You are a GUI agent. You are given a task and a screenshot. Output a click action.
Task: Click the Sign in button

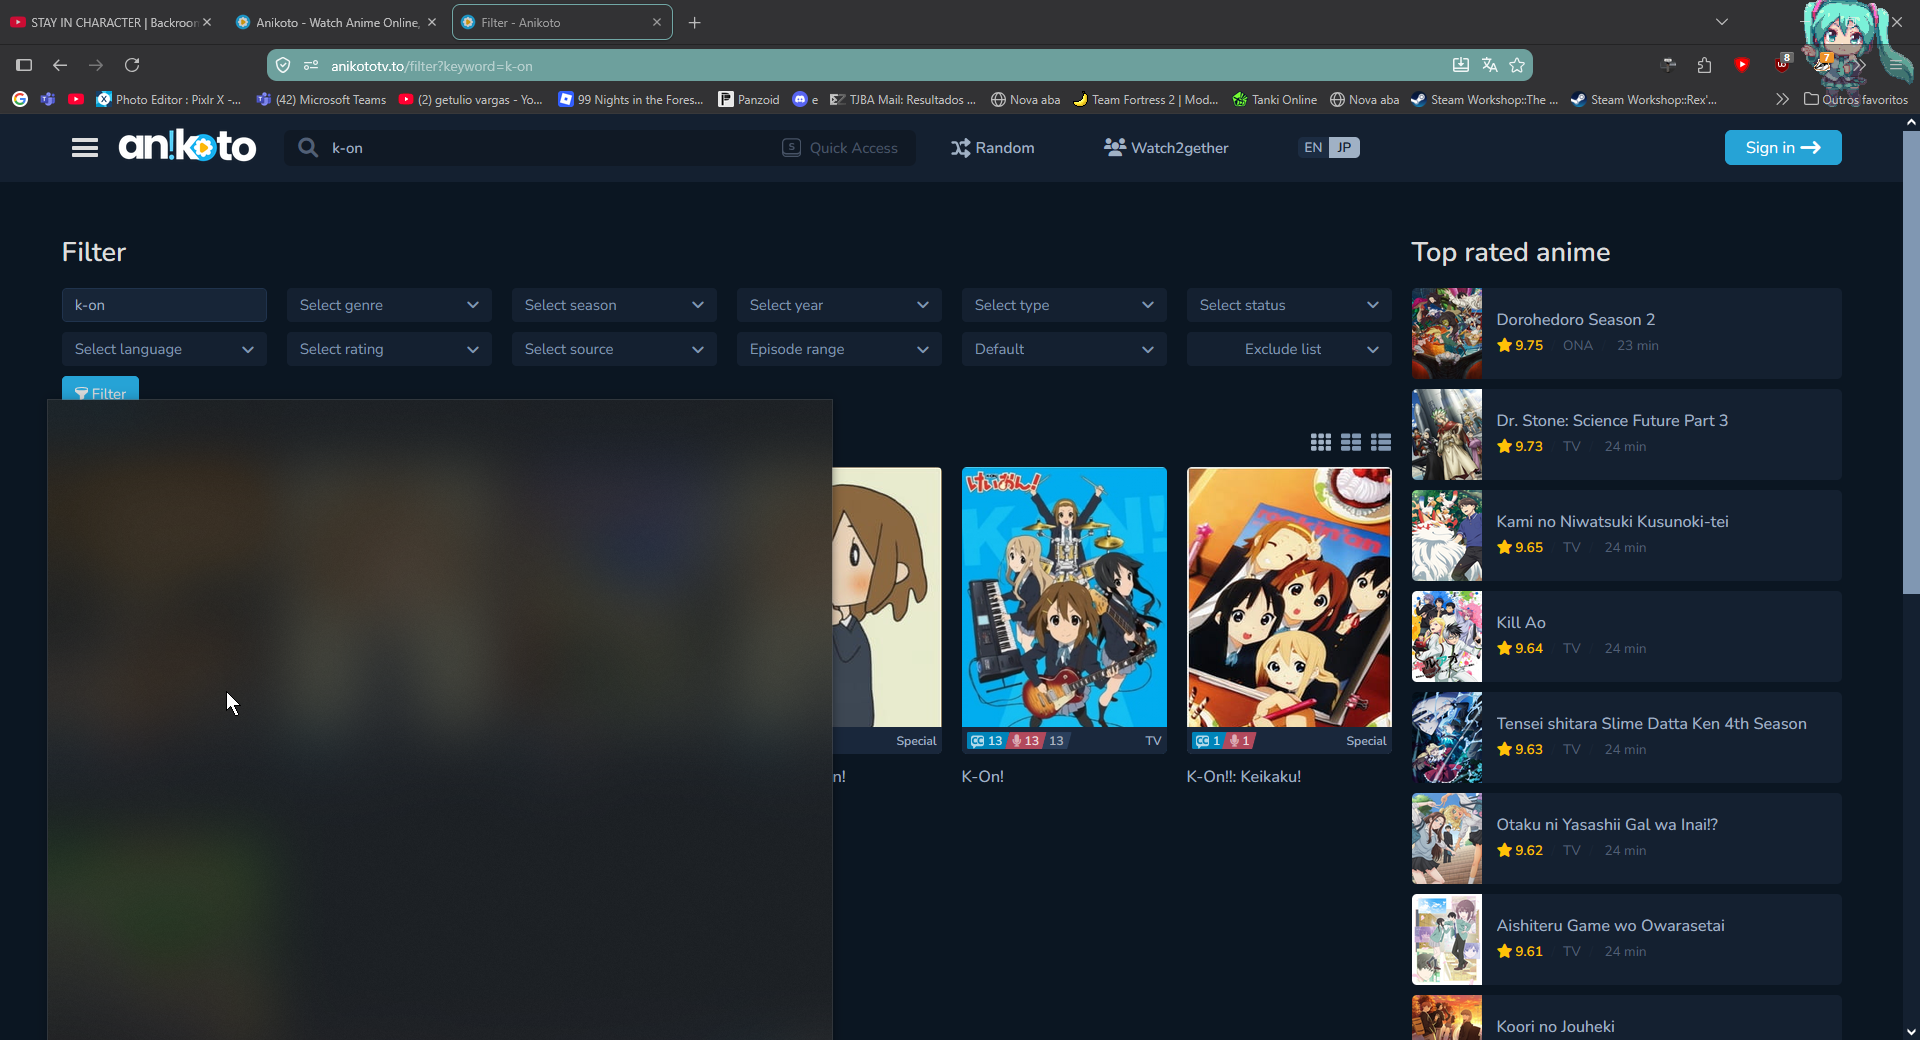click(1783, 148)
